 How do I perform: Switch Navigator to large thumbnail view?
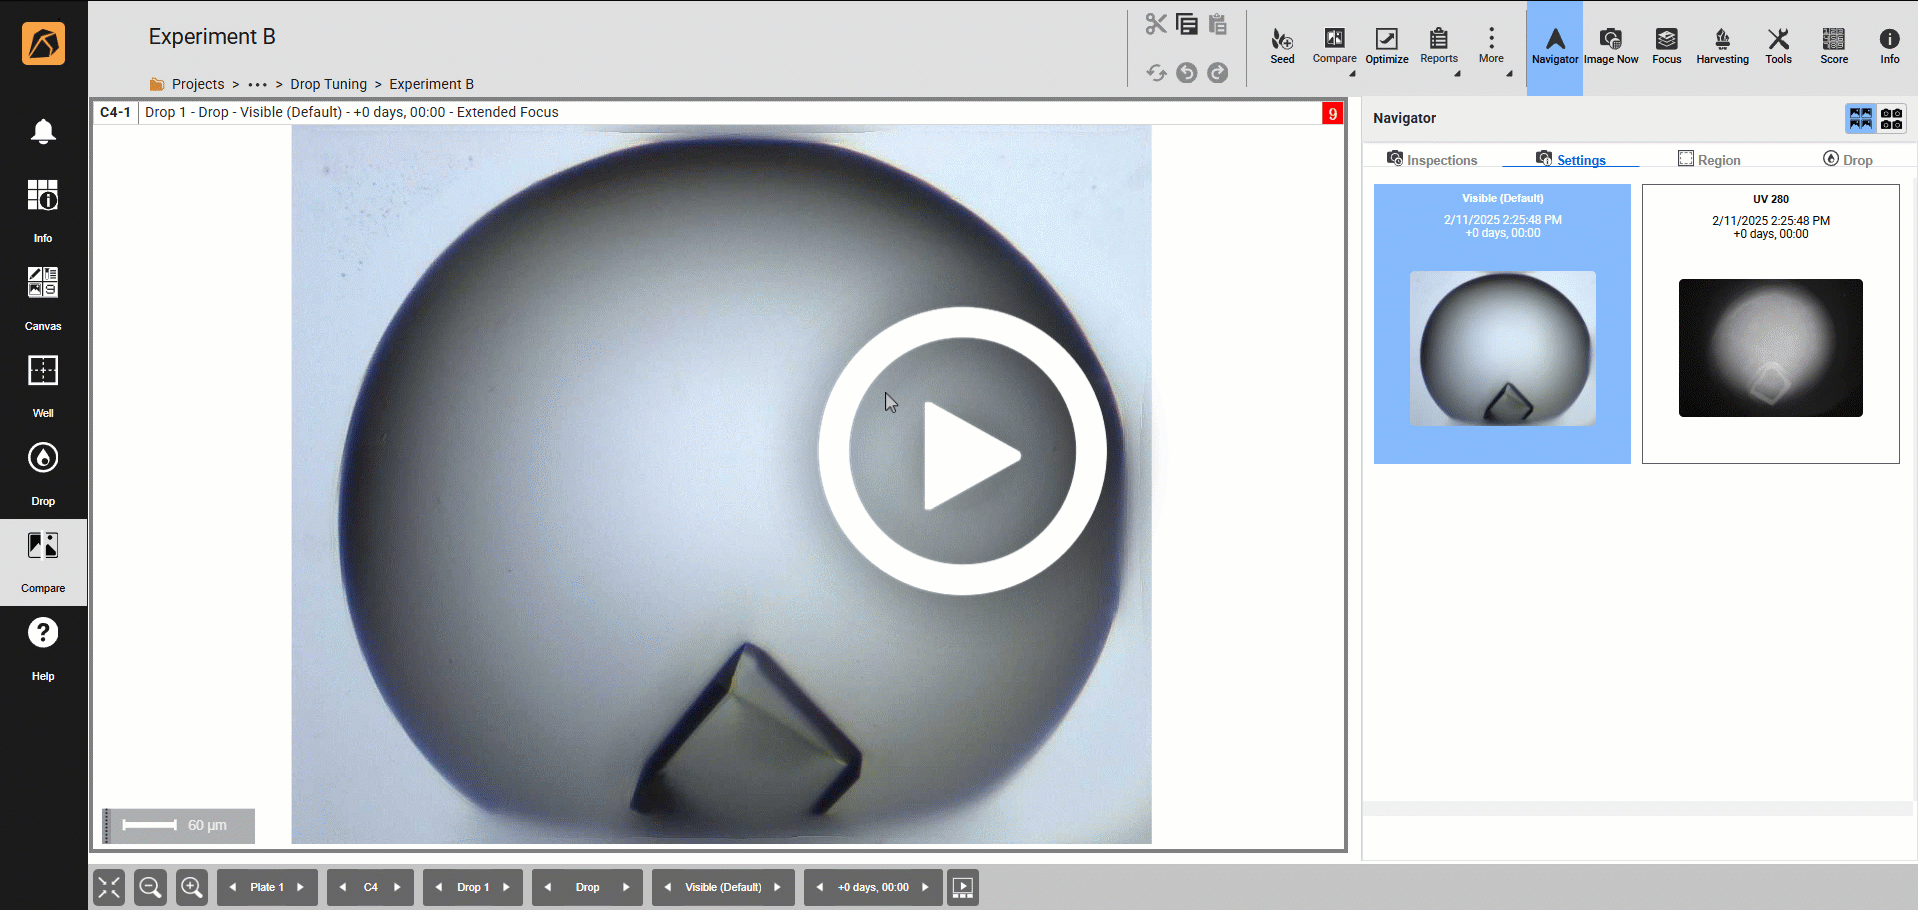click(1860, 119)
